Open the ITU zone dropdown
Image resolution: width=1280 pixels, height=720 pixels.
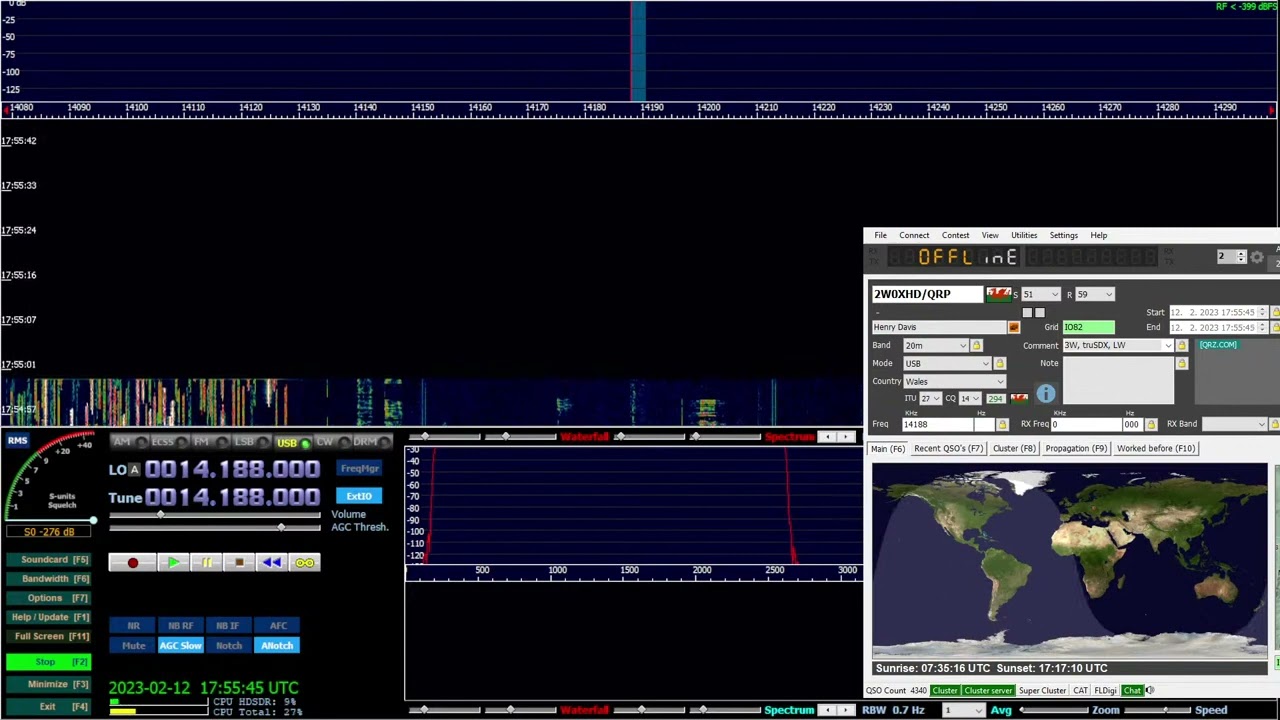930,399
